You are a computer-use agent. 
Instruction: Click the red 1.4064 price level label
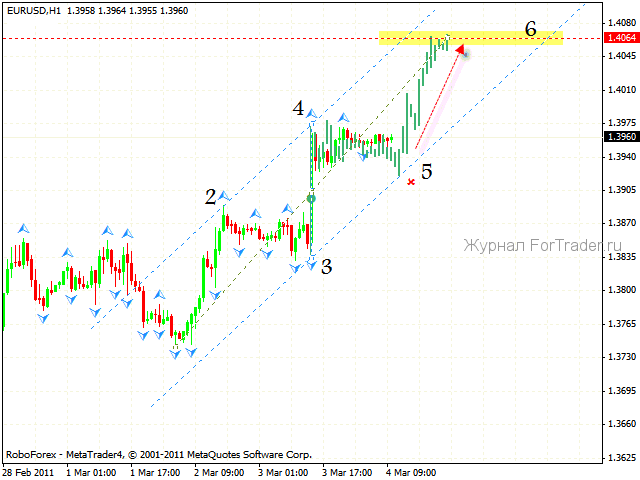[x=616, y=38]
